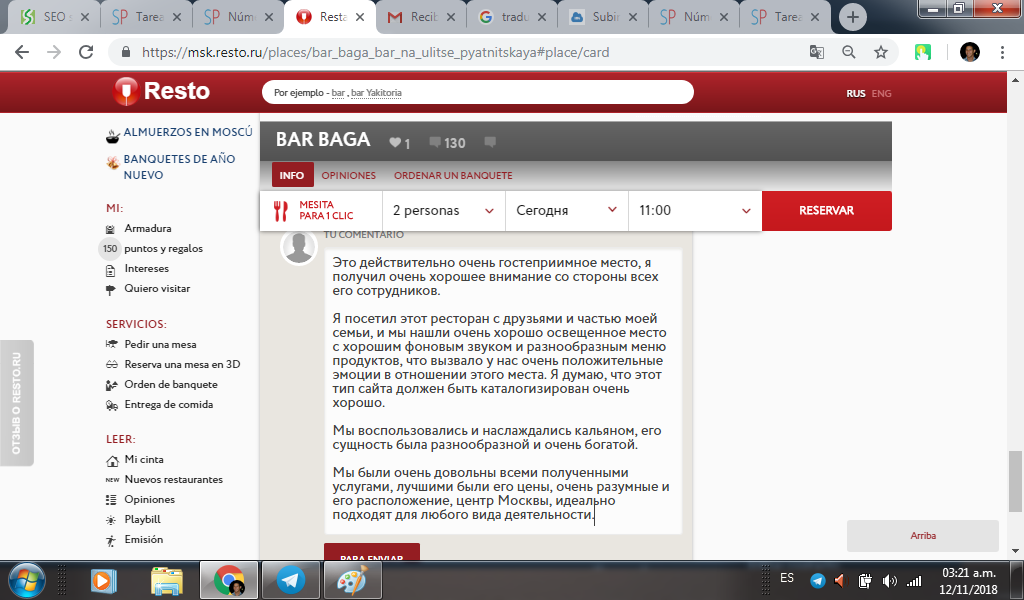Click the Playbill sun icon
Viewport: 1024px width, 600px height.
[111, 520]
